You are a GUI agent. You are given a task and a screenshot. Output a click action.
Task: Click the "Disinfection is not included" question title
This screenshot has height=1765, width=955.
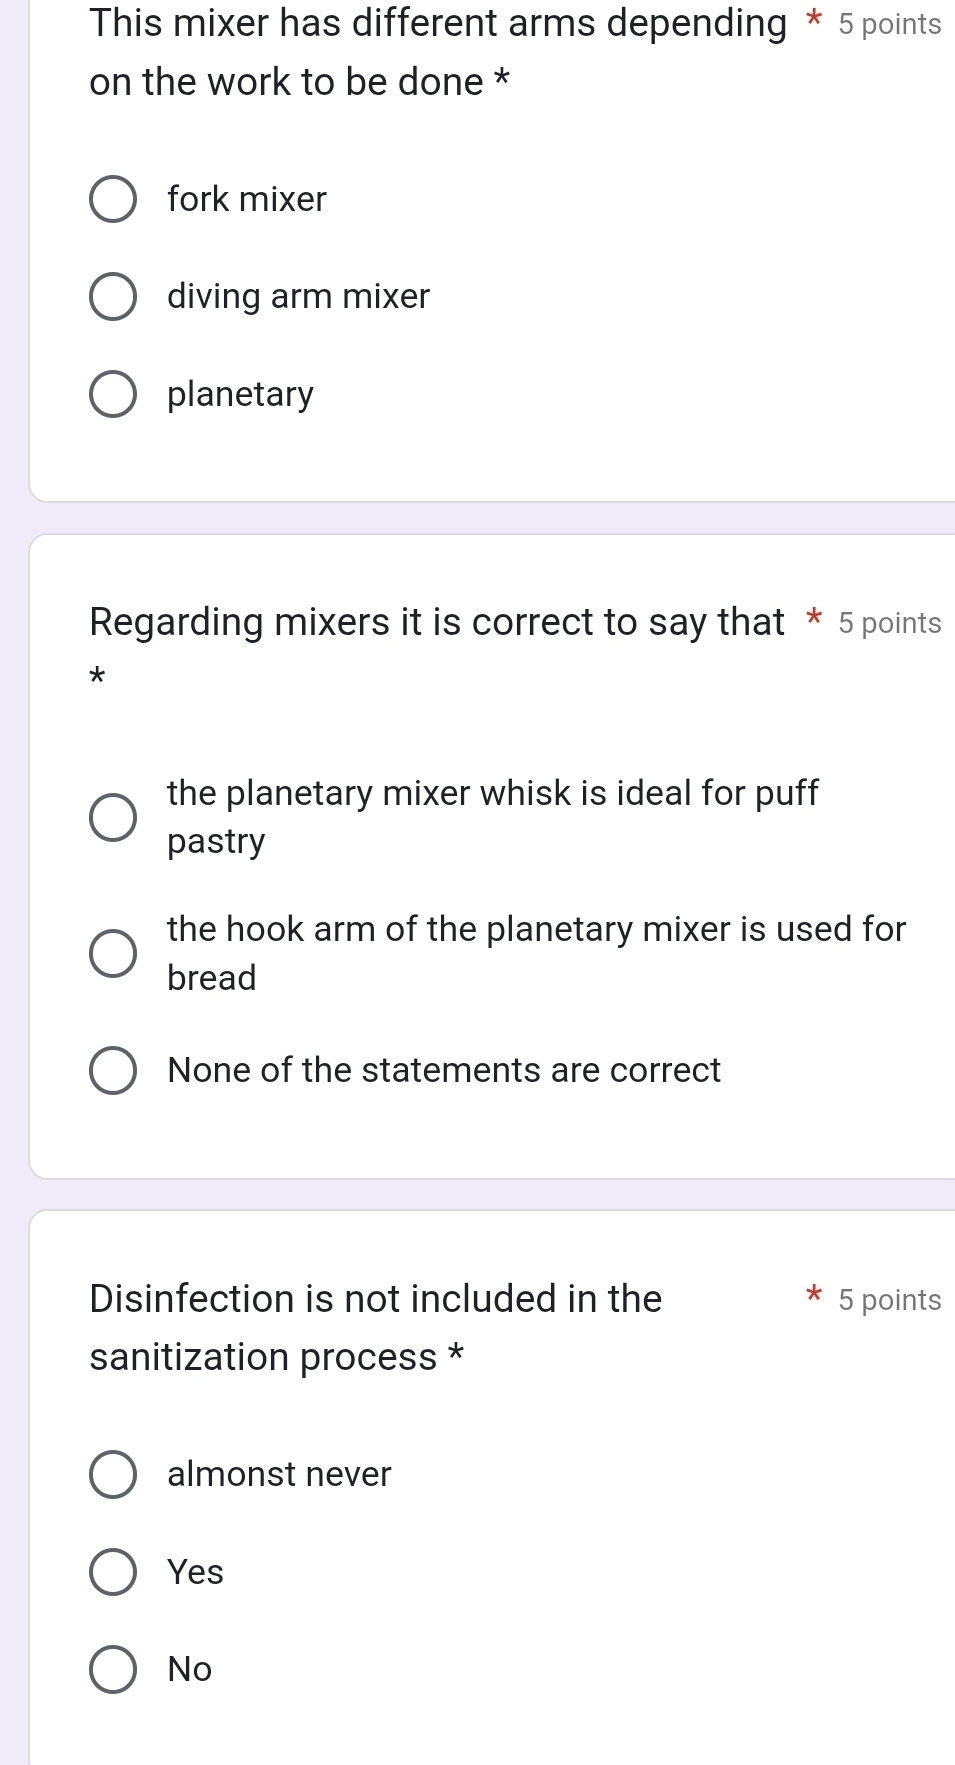coord(376,1327)
